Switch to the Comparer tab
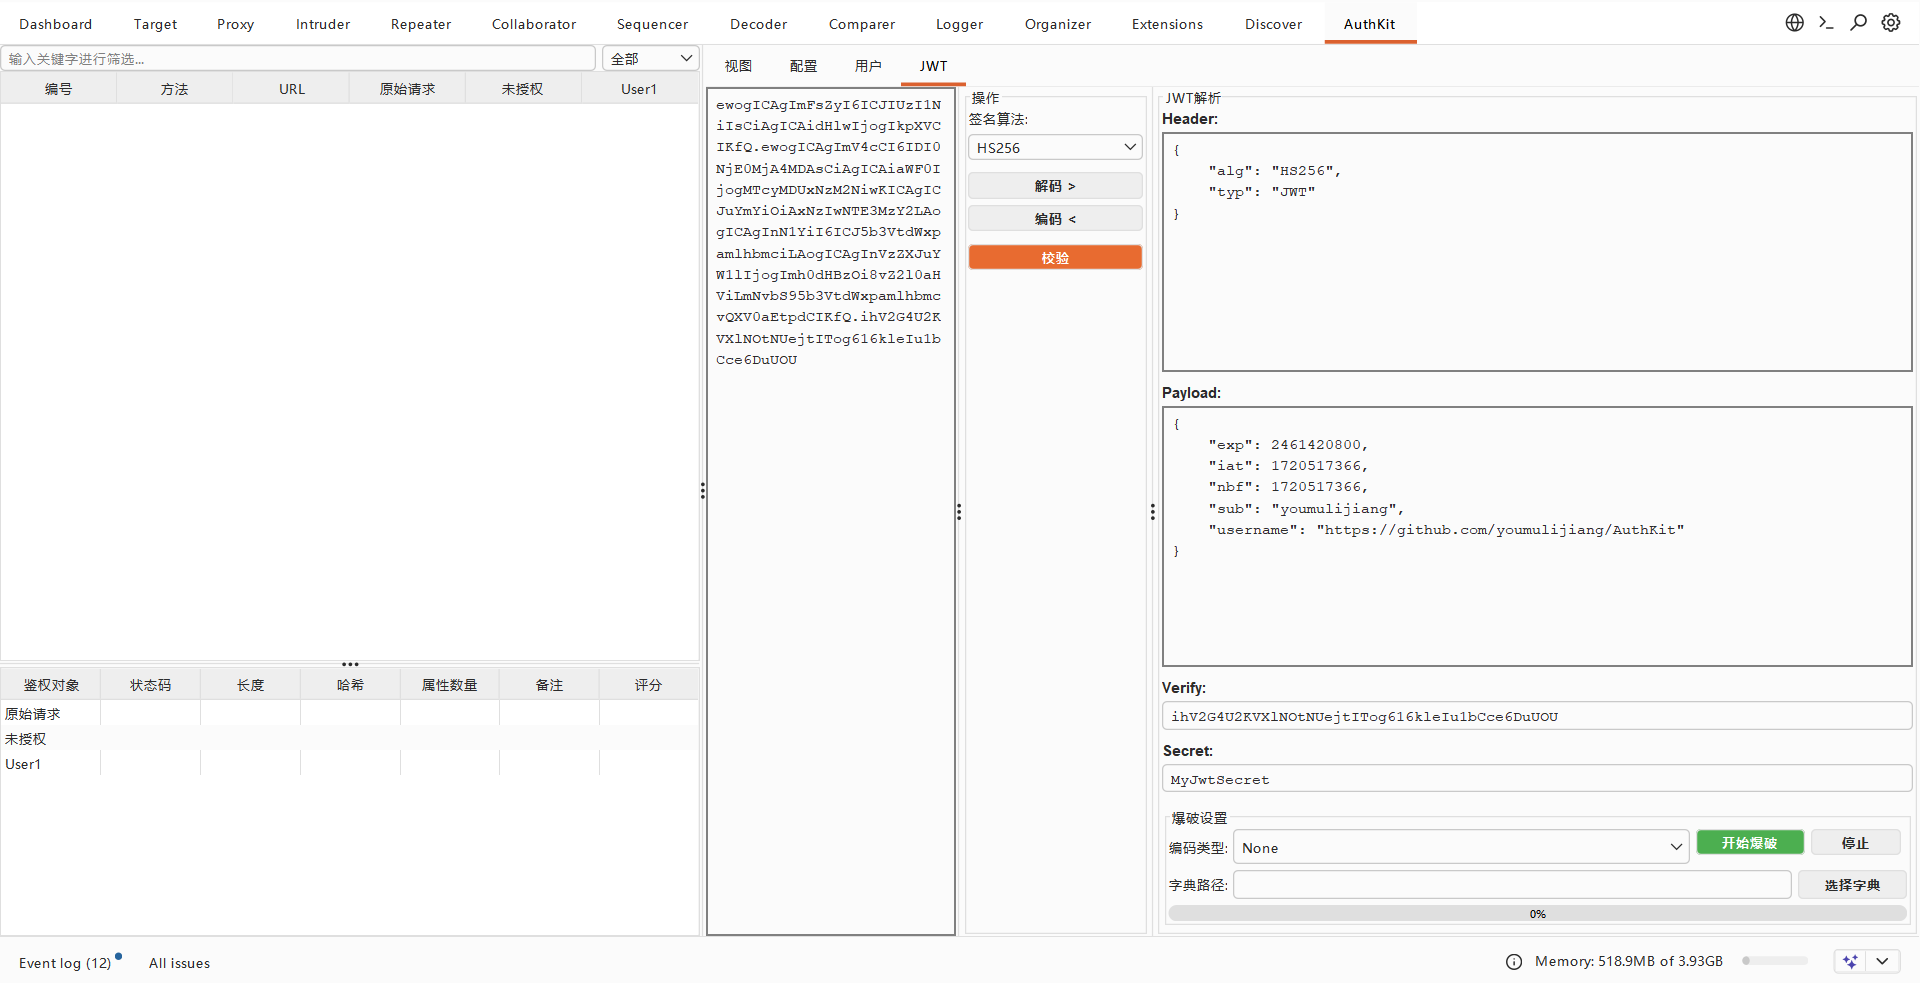 point(861,24)
